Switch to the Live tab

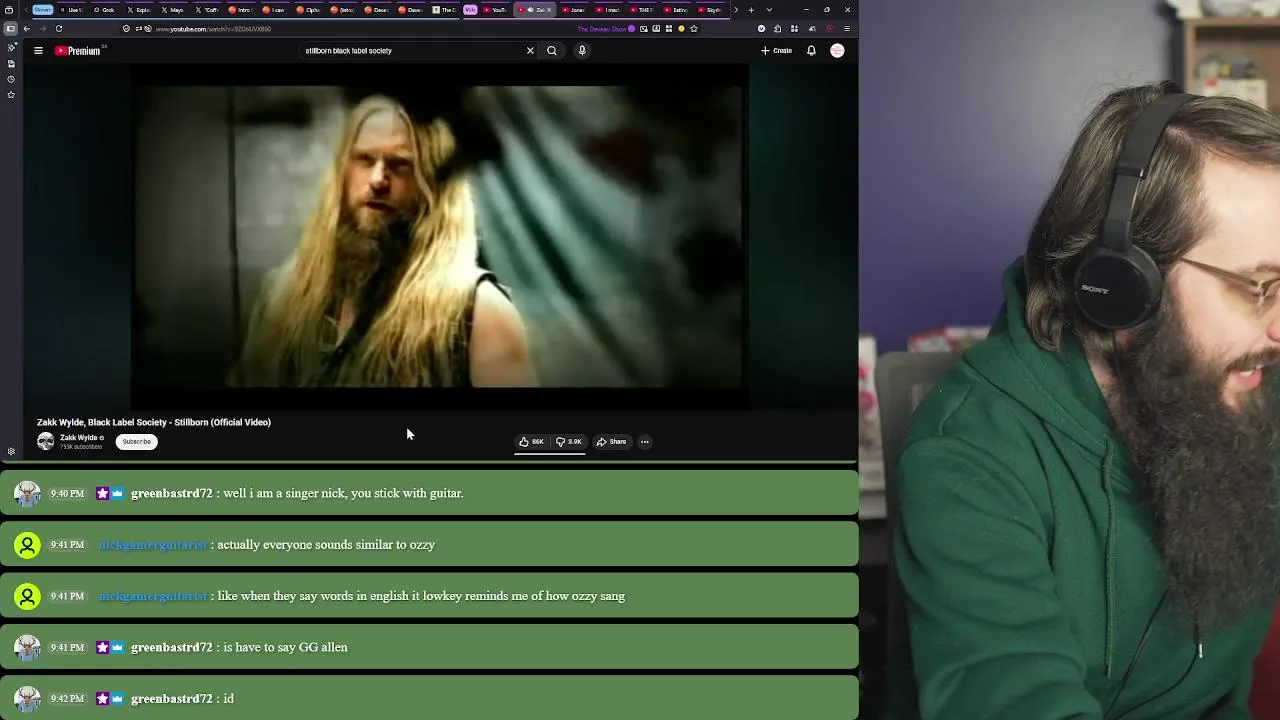tap(72, 10)
